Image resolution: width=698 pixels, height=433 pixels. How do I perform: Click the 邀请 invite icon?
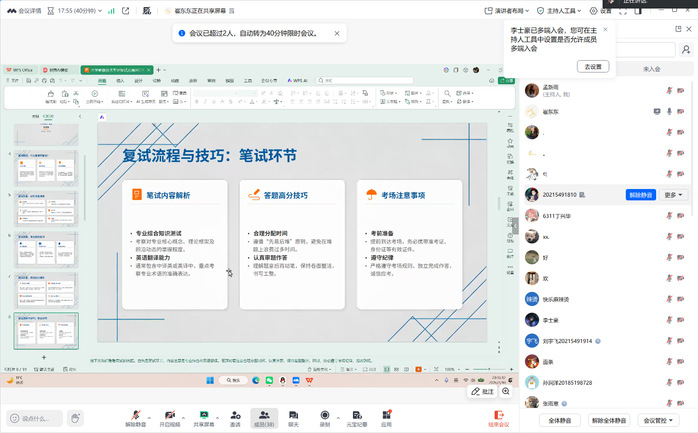[x=235, y=414]
